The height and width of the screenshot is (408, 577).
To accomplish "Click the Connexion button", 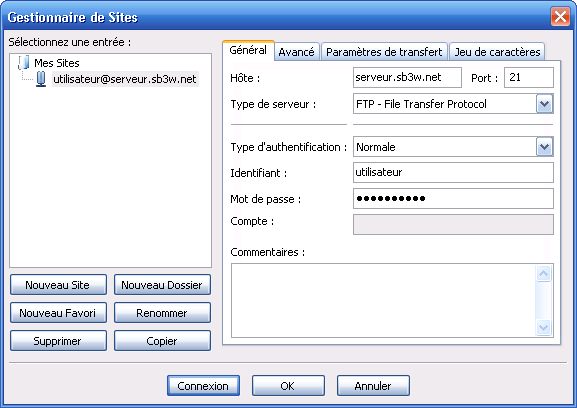I will 203,386.
